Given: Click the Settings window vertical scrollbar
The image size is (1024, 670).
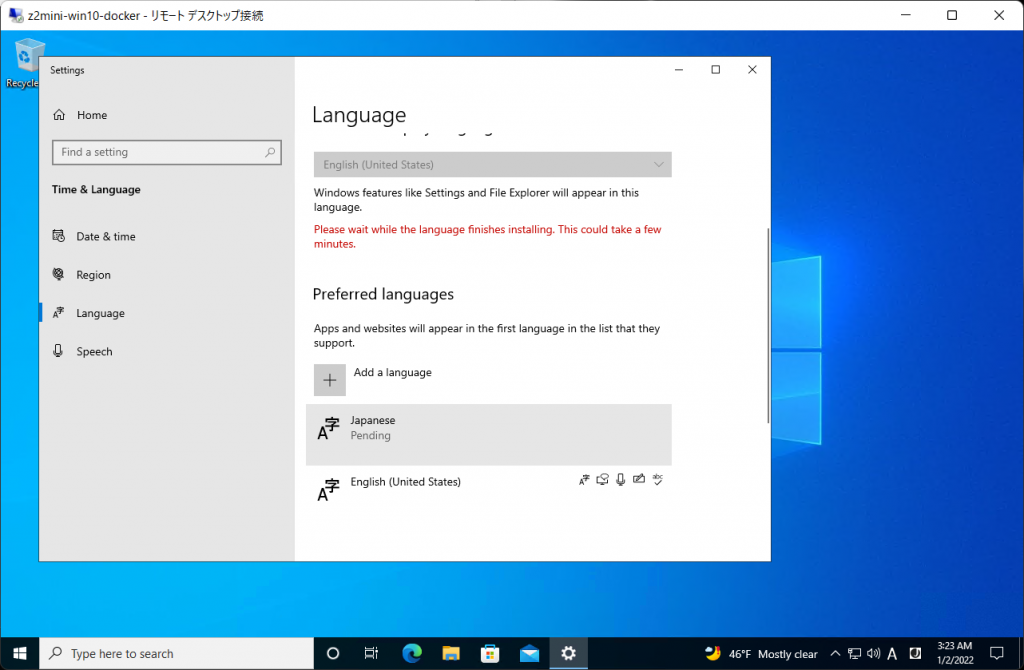Looking at the screenshot, I should click(768, 325).
